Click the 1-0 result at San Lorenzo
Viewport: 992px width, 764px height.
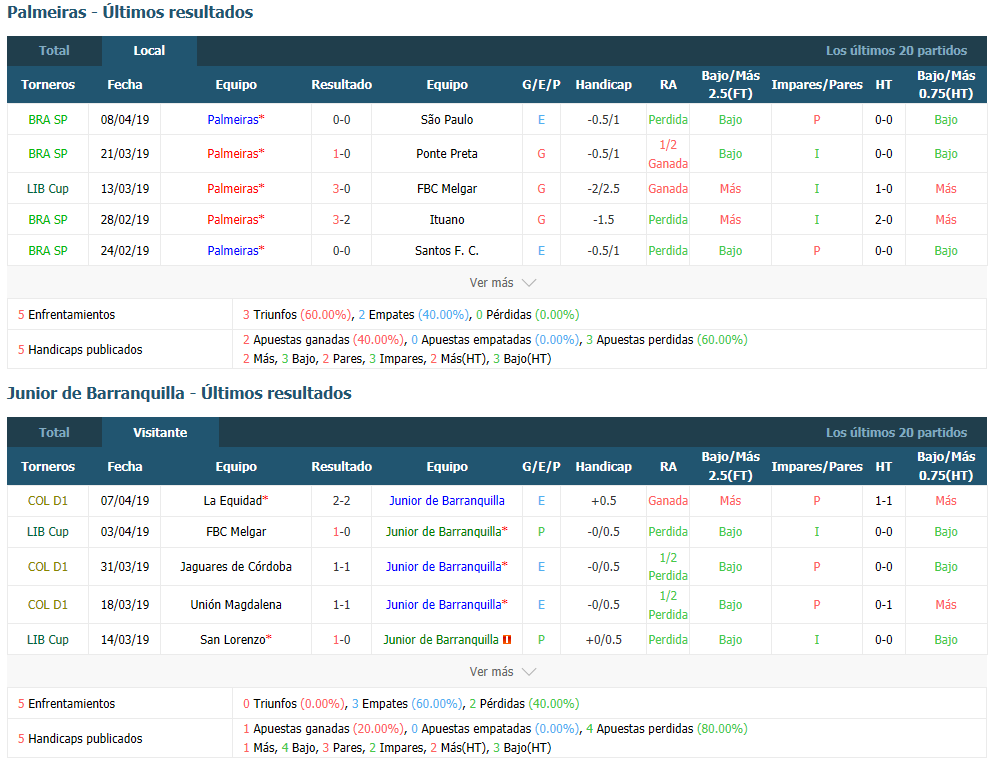coord(342,640)
